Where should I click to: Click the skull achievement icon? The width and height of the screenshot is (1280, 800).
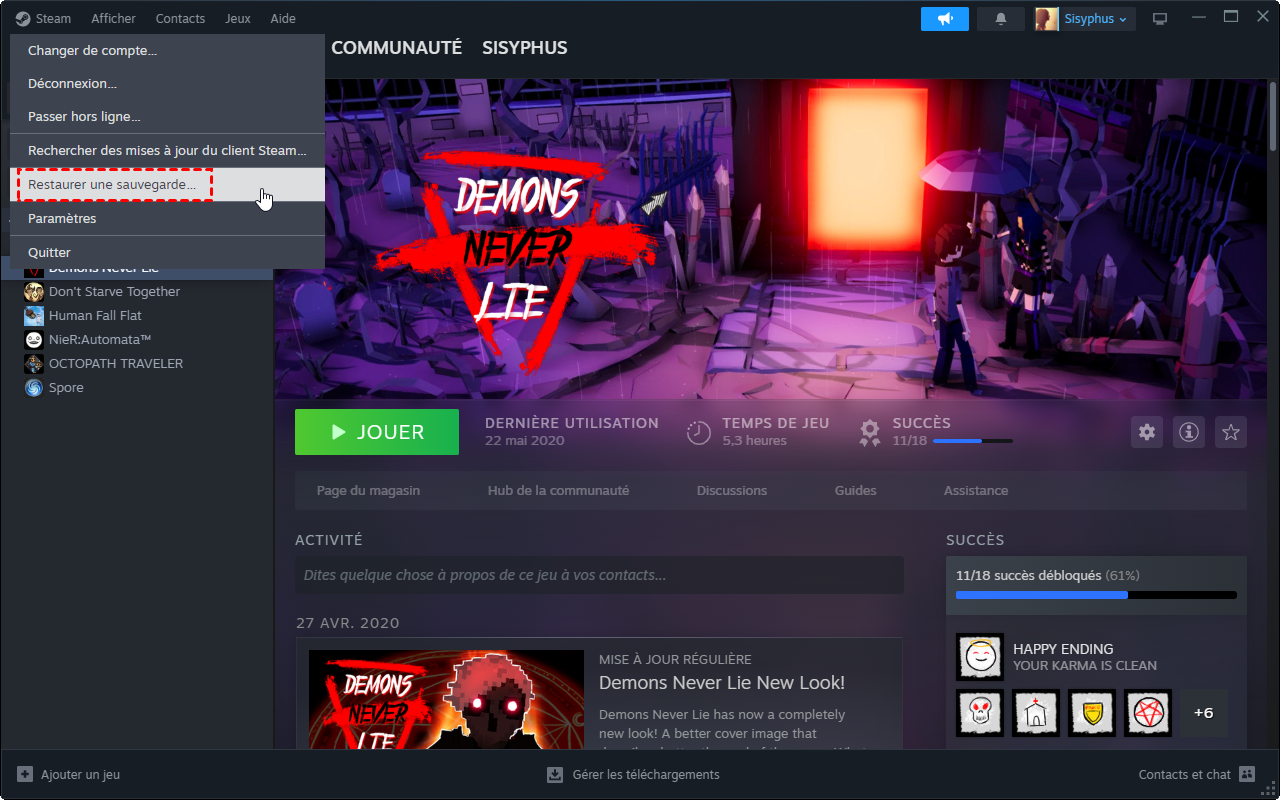point(980,713)
